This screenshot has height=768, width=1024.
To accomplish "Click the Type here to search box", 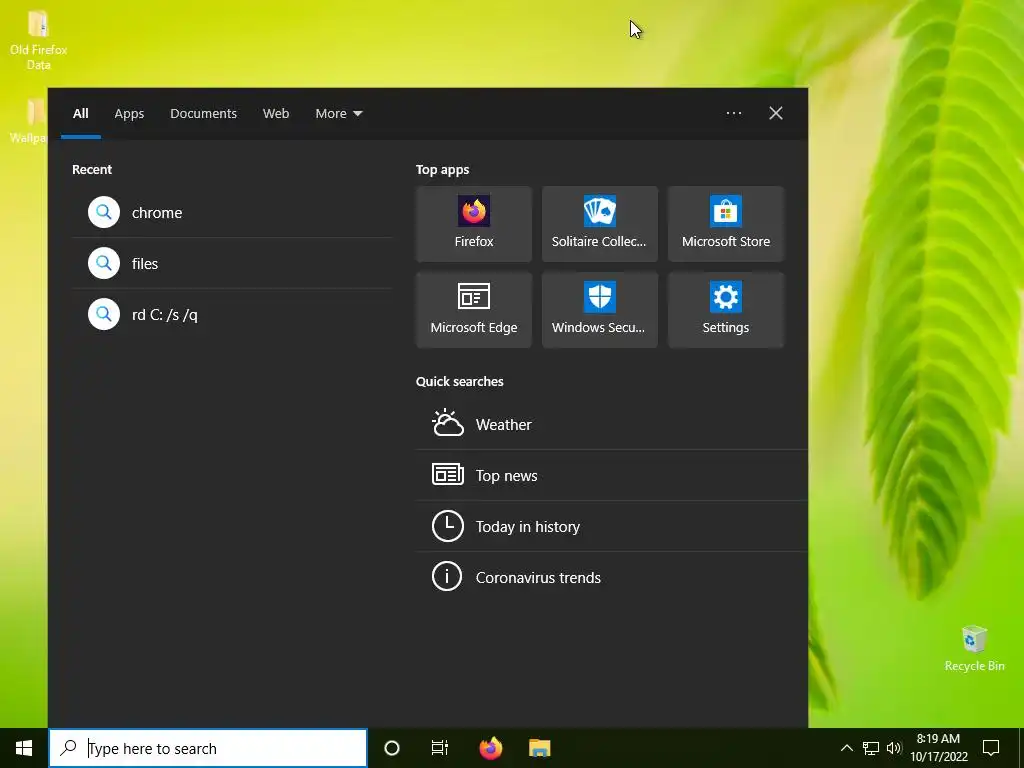I will [208, 748].
